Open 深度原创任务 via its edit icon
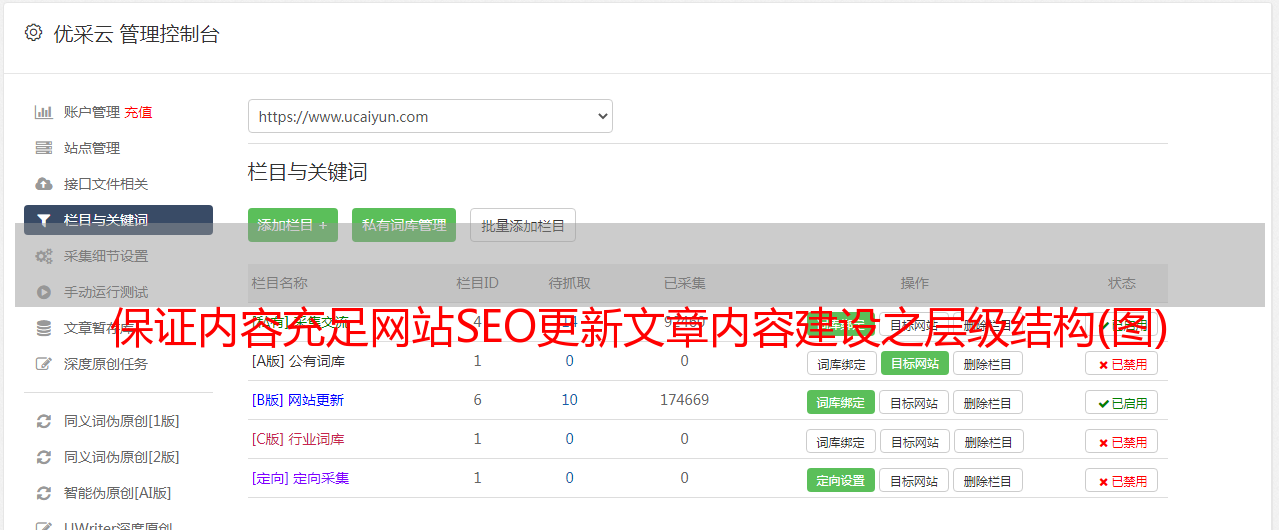This screenshot has height=530, width=1279. 44,364
